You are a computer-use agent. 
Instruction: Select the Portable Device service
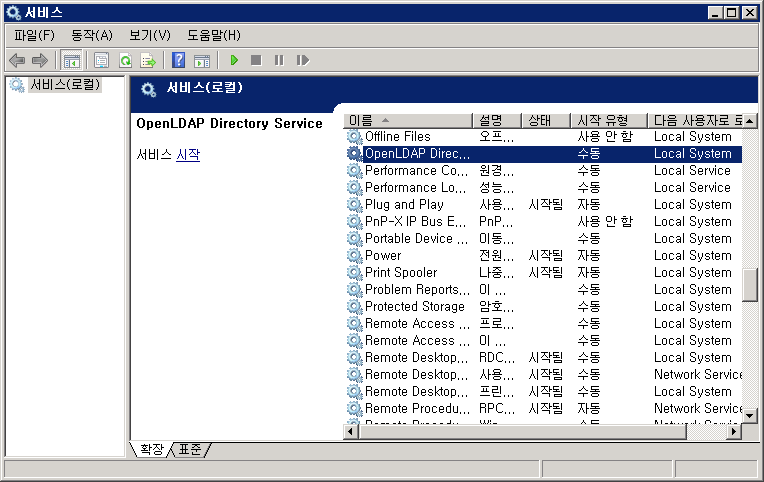(x=543, y=239)
